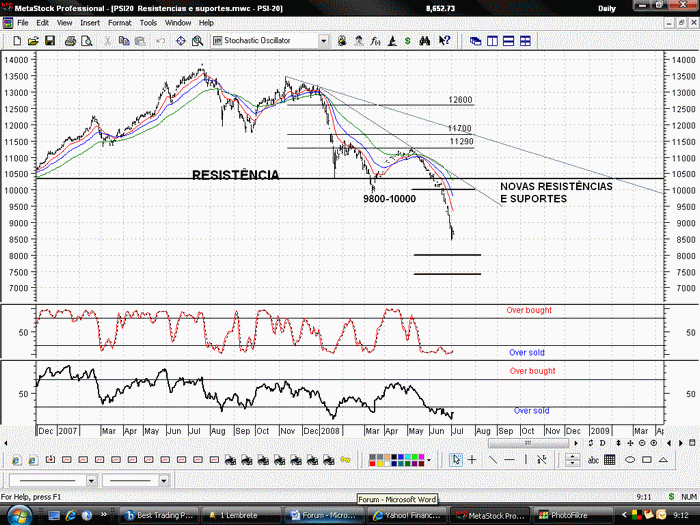700x525 pixels.
Task: Select the crosshair pointer tool
Action: (x=472, y=459)
